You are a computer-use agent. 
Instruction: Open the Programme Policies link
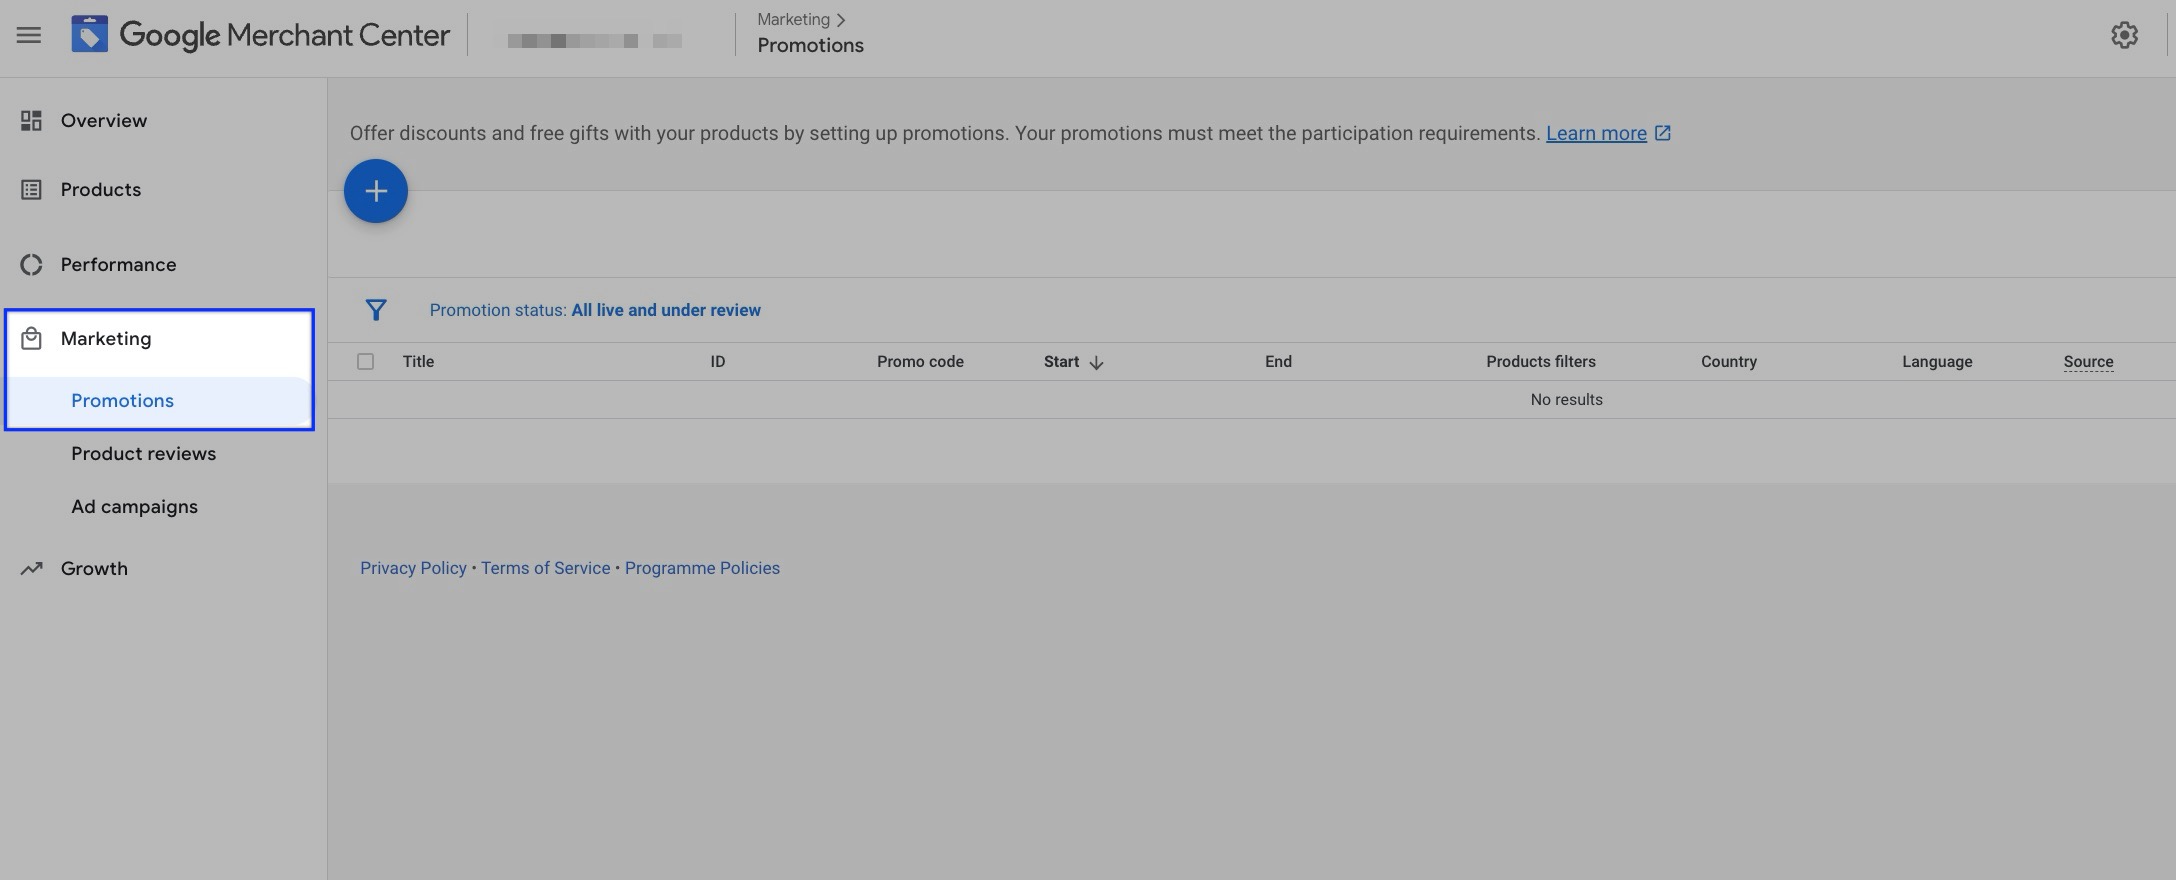(702, 568)
